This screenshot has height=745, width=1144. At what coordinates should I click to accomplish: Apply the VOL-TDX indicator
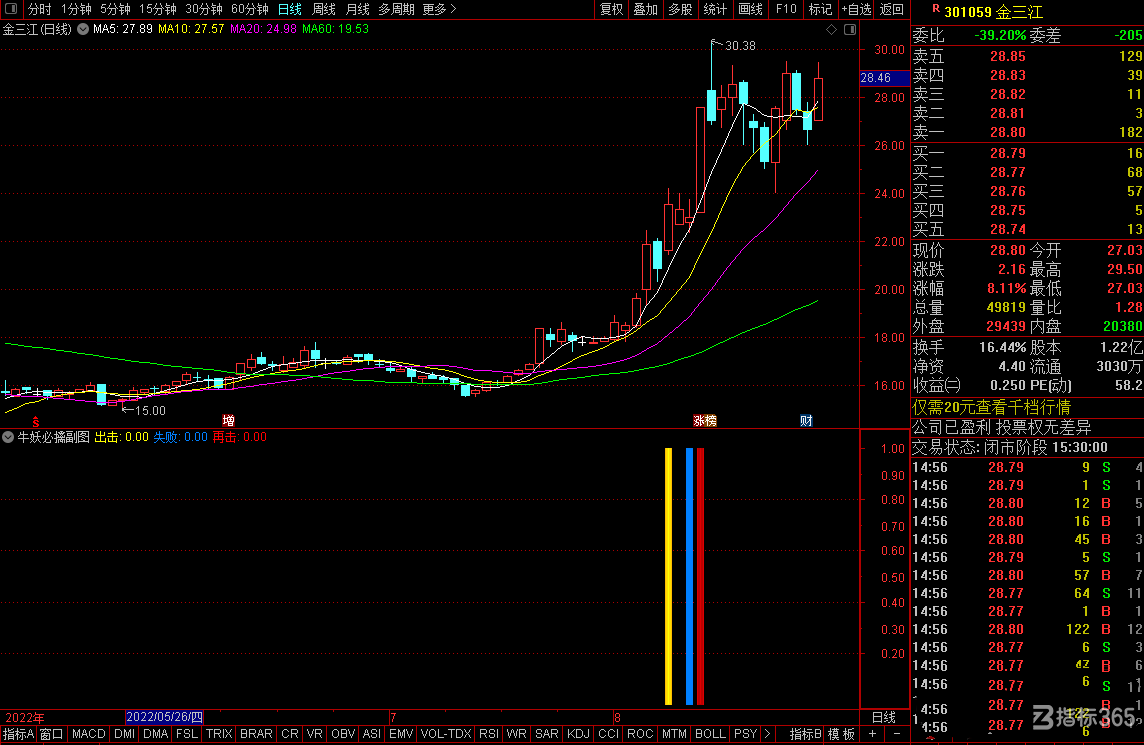[x=446, y=734]
